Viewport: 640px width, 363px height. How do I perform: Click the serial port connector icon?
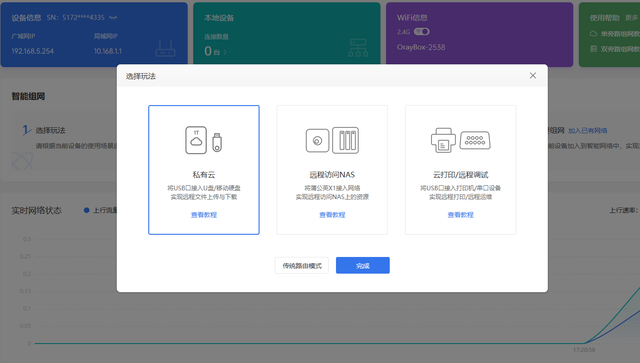tap(475, 140)
